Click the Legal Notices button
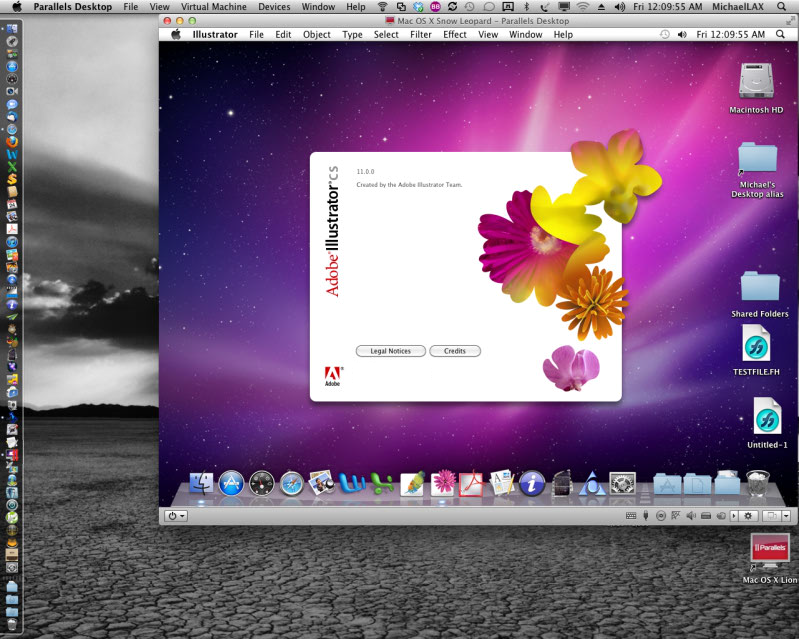Viewport: 799px width, 639px height. (390, 351)
